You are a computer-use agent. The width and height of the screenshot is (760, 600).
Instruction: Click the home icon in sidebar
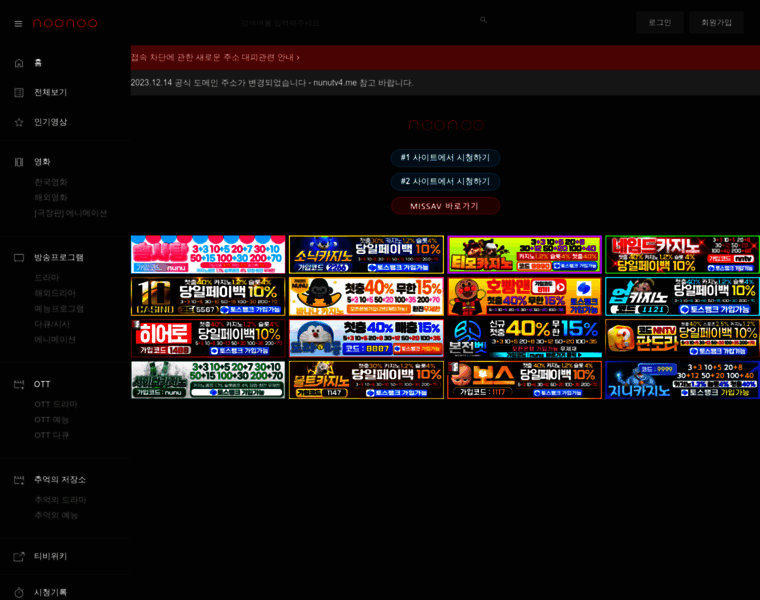pos(19,63)
